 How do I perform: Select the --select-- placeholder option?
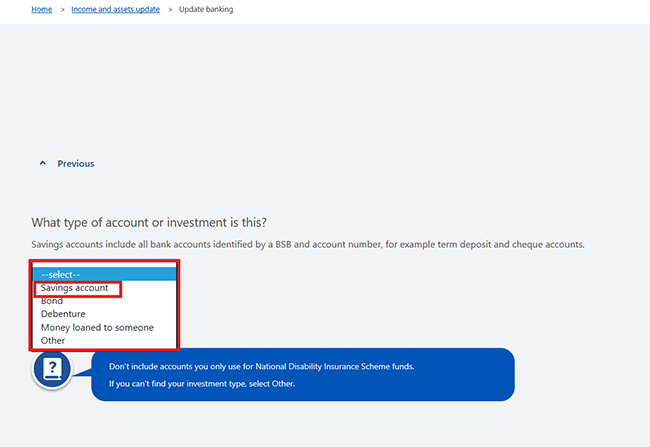tap(104, 275)
